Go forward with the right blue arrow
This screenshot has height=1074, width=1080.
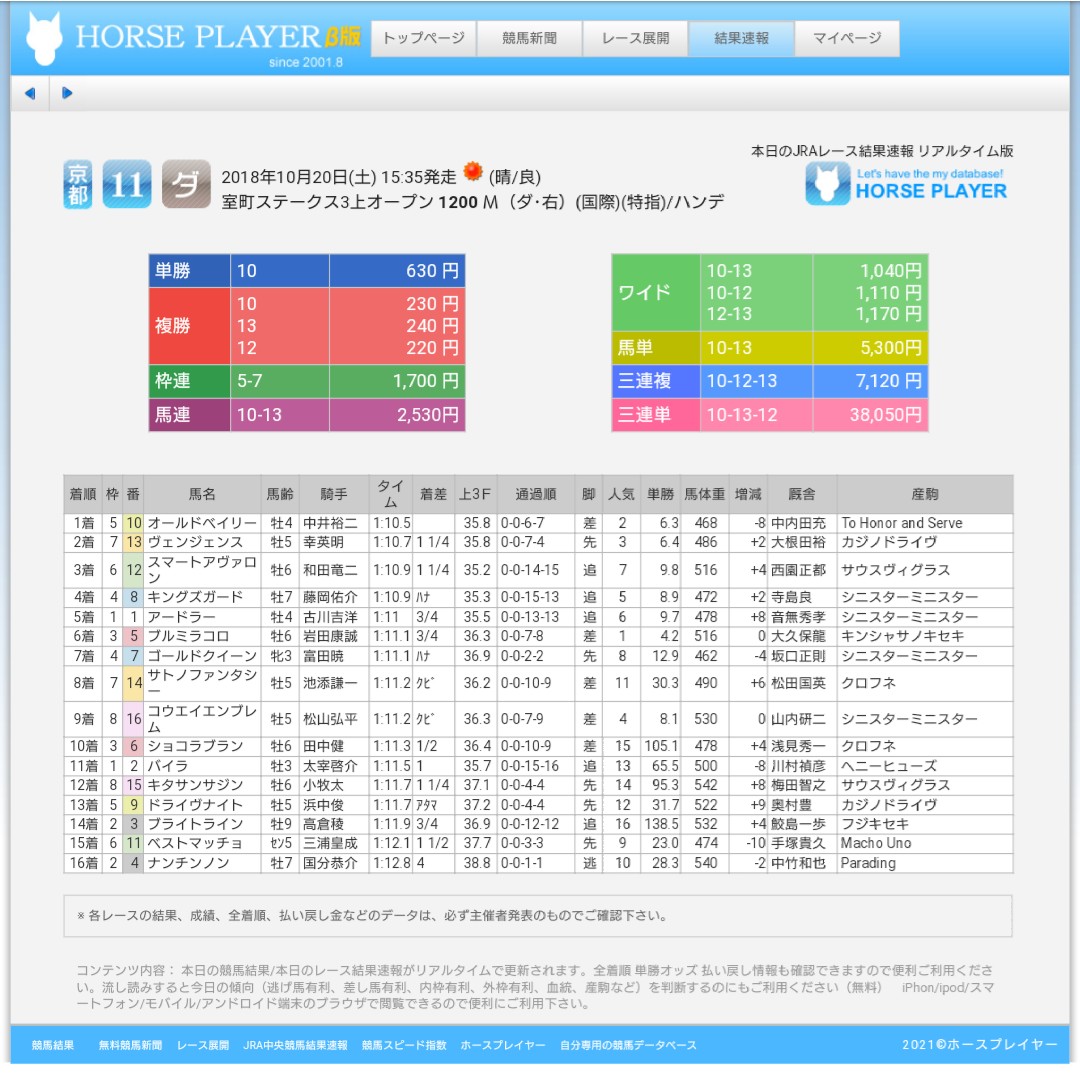pyautogui.click(x=67, y=93)
